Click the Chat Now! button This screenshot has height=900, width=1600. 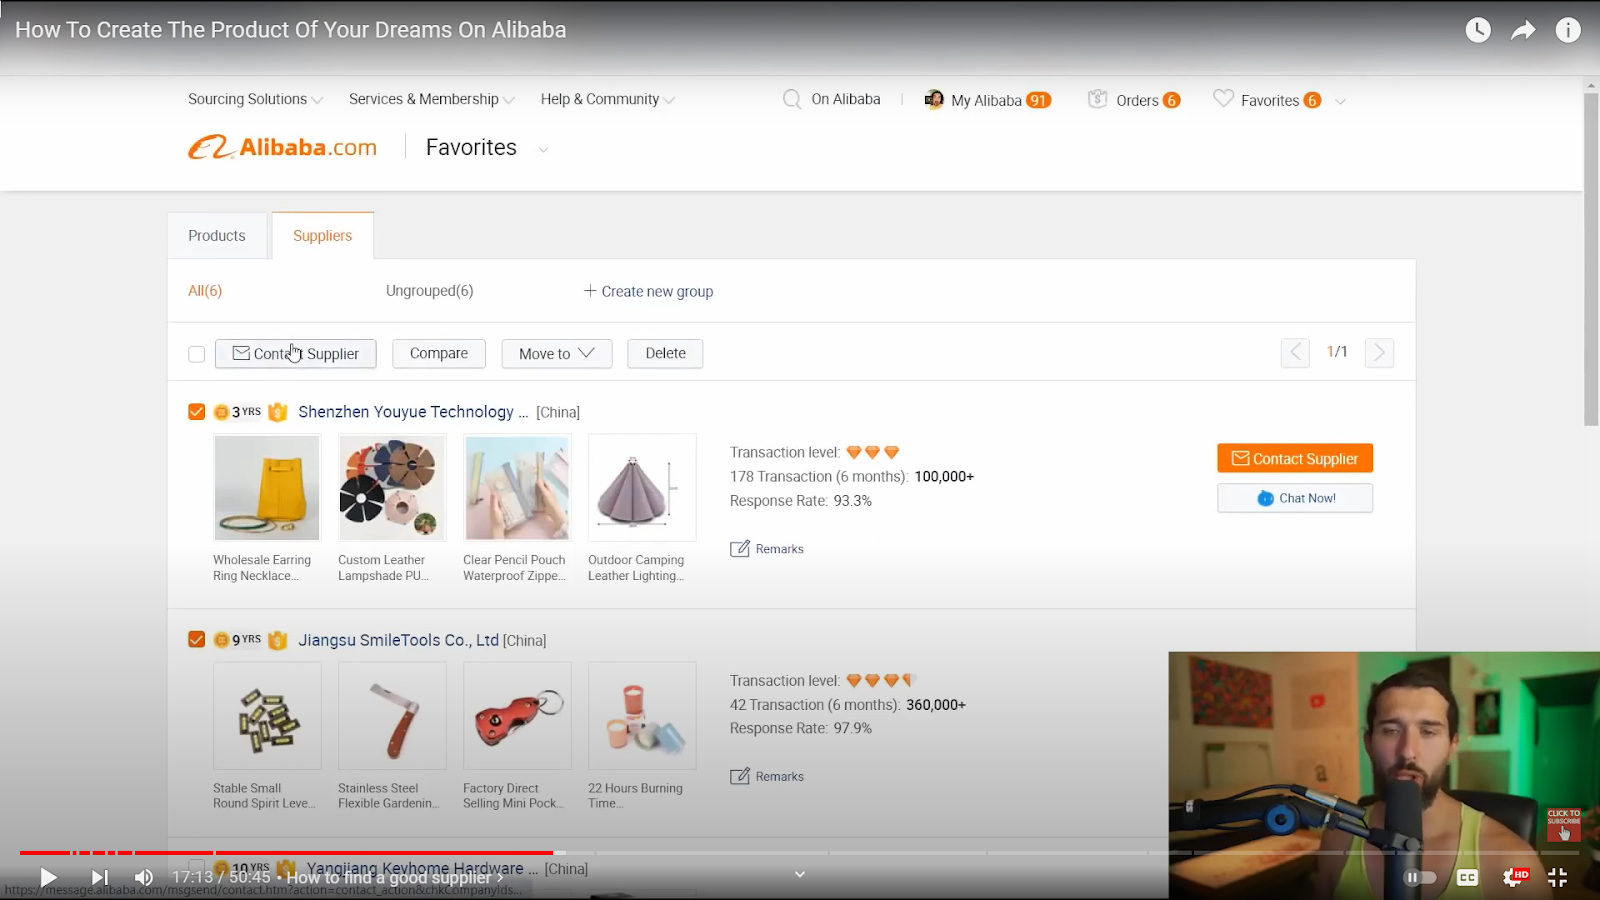(1295, 498)
